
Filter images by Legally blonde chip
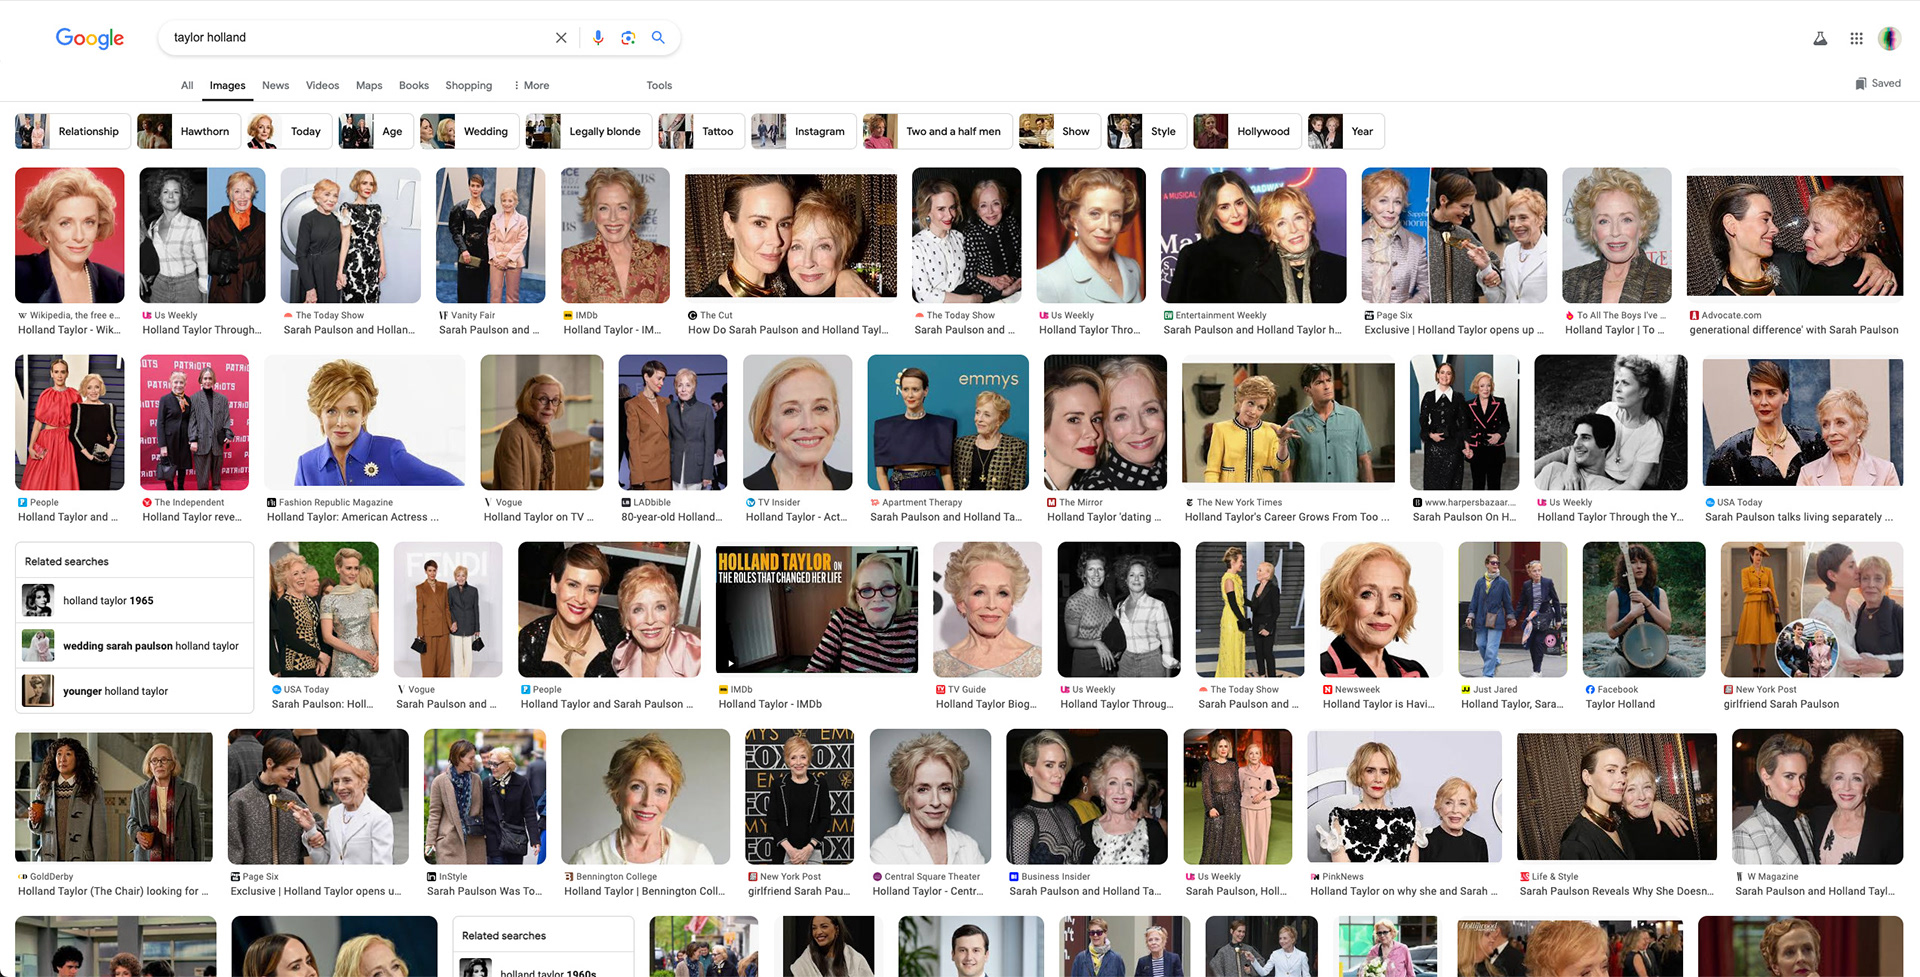point(589,131)
